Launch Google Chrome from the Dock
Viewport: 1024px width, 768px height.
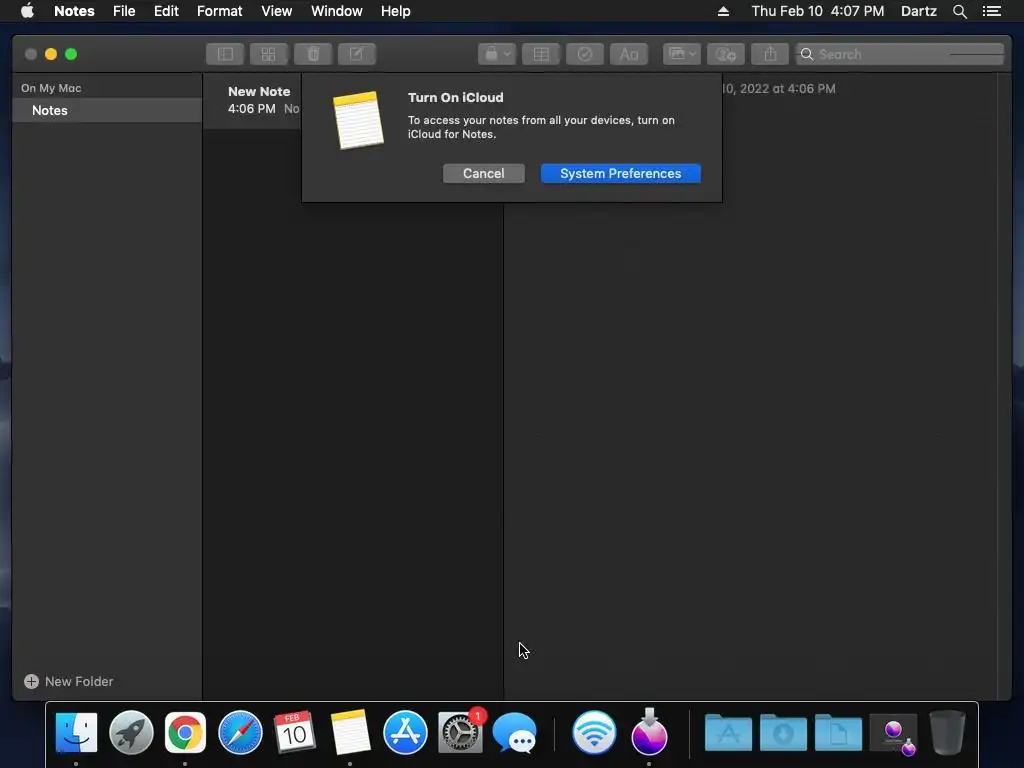[x=185, y=733]
